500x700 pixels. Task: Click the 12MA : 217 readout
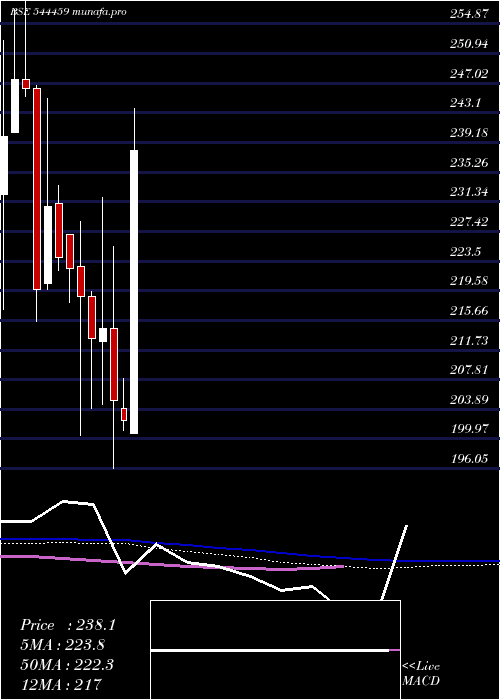61,684
